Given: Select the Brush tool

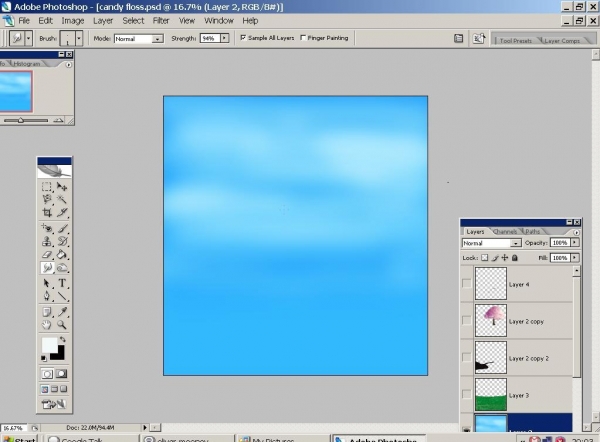Looking at the screenshot, I should pyautogui.click(x=62, y=228).
